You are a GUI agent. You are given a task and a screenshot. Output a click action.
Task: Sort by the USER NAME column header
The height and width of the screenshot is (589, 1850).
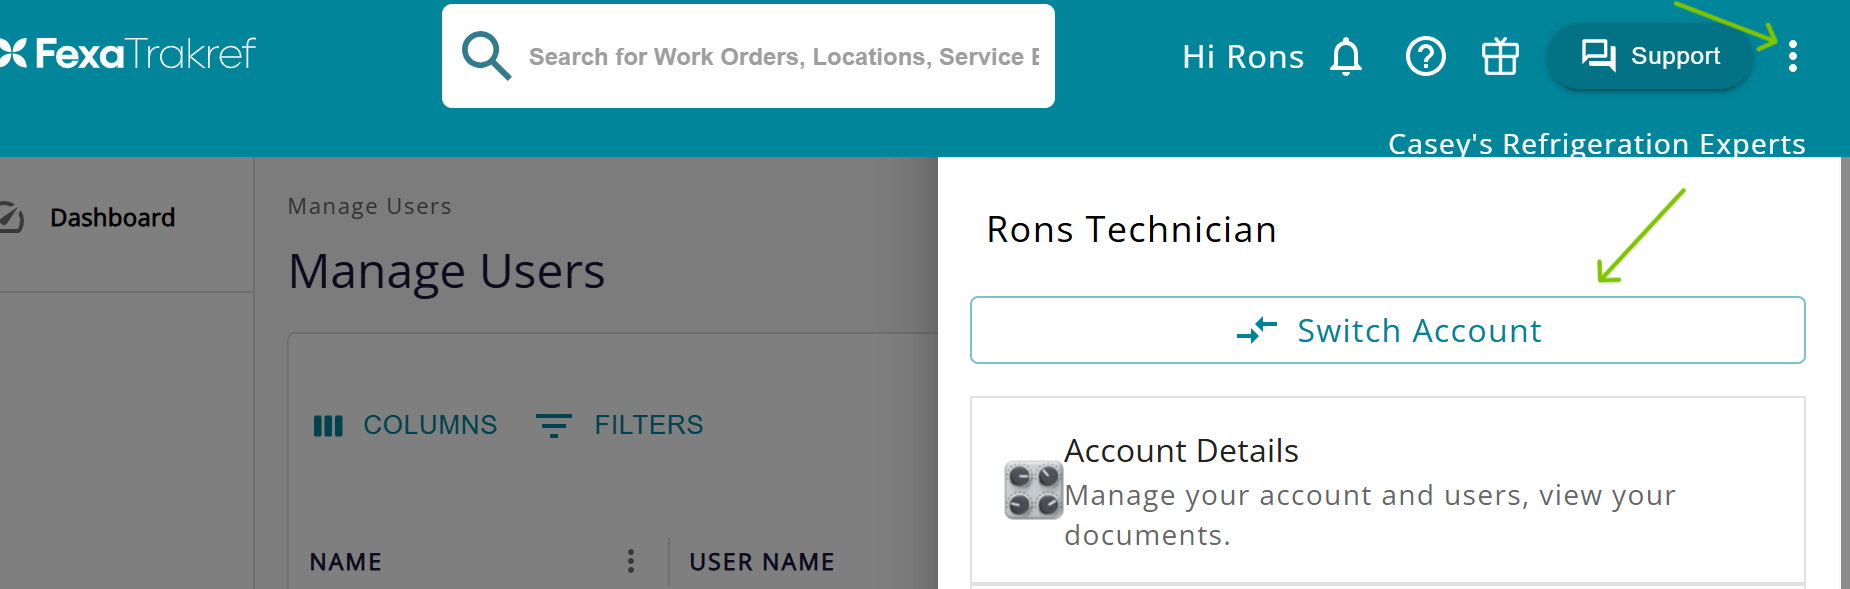point(762,562)
